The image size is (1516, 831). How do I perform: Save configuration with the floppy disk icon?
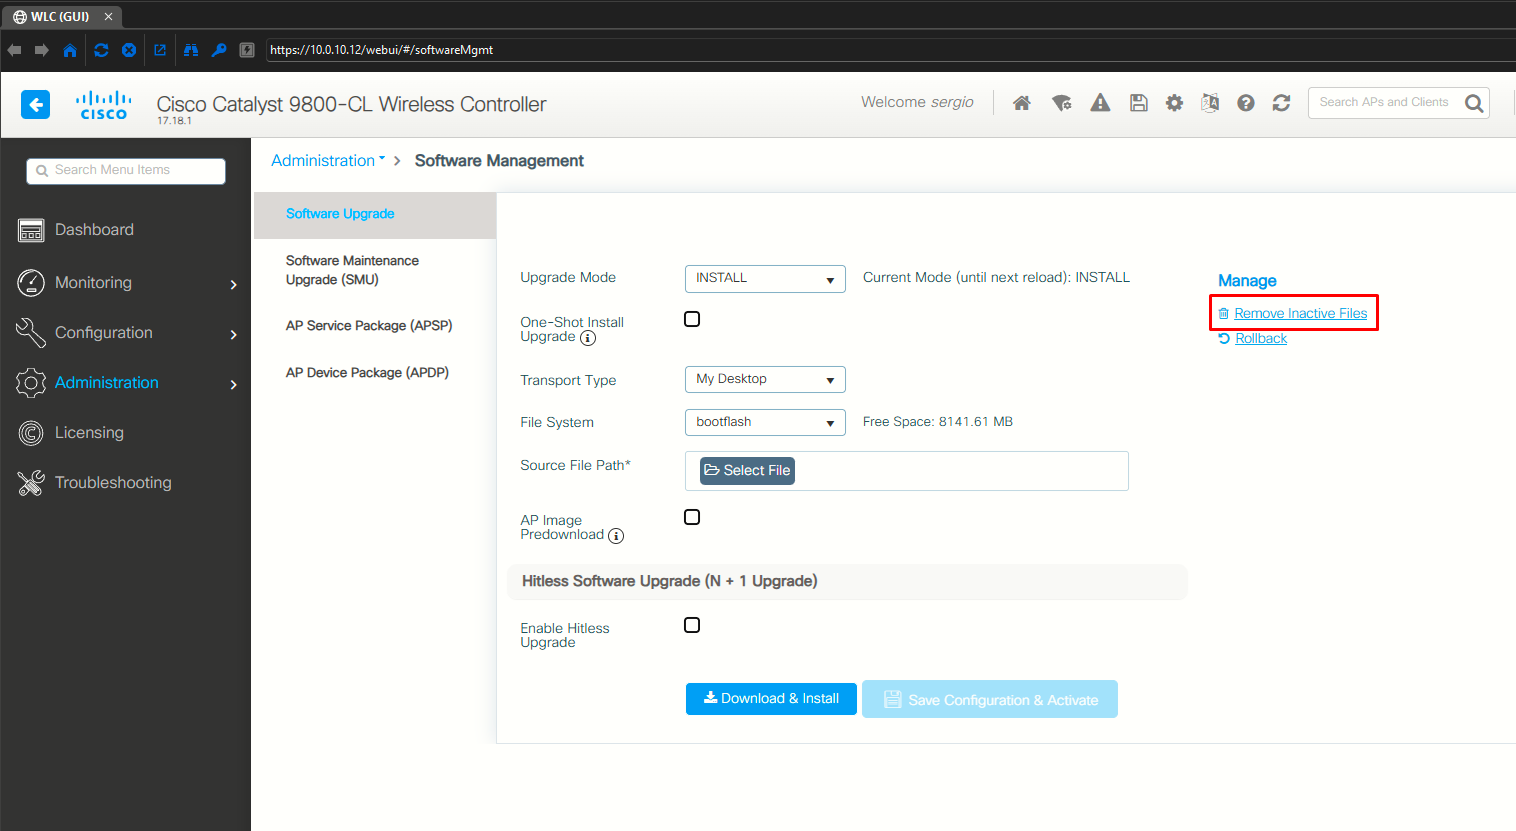[1138, 102]
